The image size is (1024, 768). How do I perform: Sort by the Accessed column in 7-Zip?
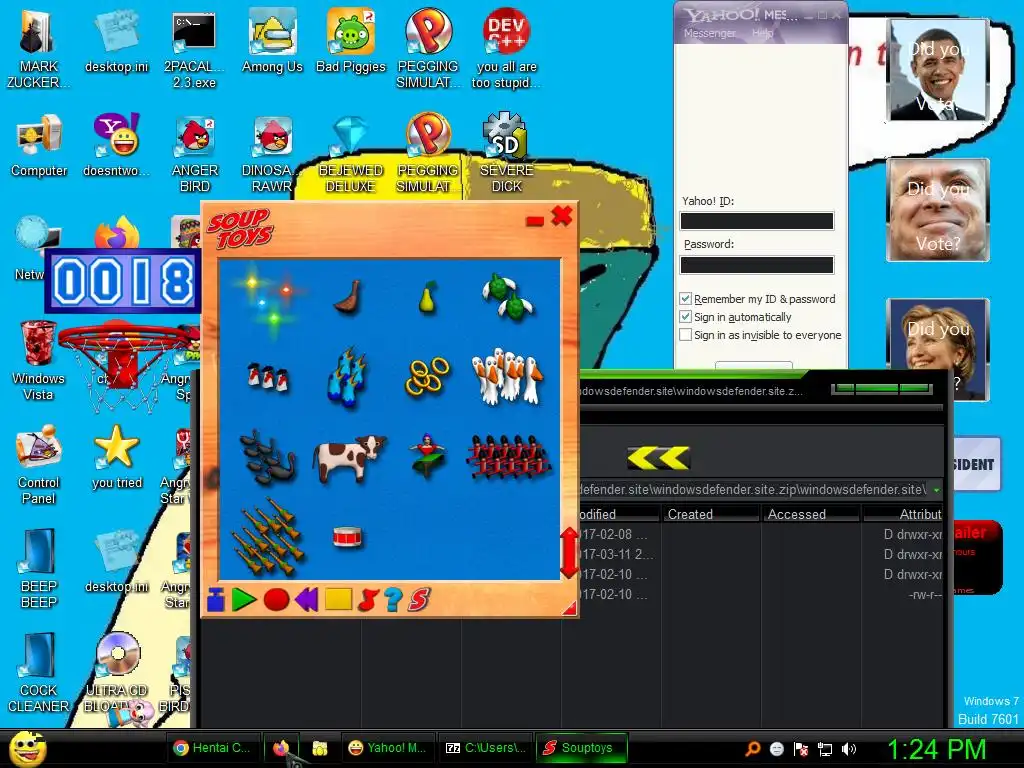point(812,514)
